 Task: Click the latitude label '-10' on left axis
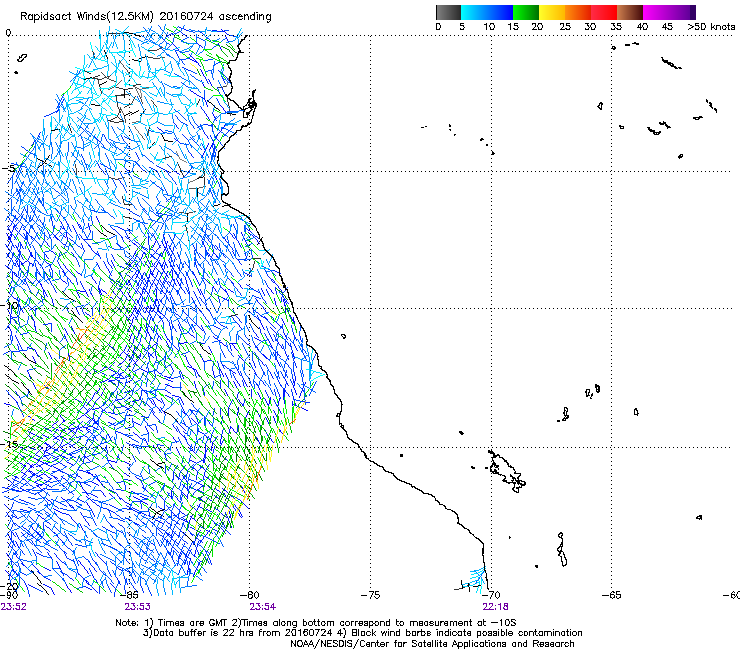(9, 305)
